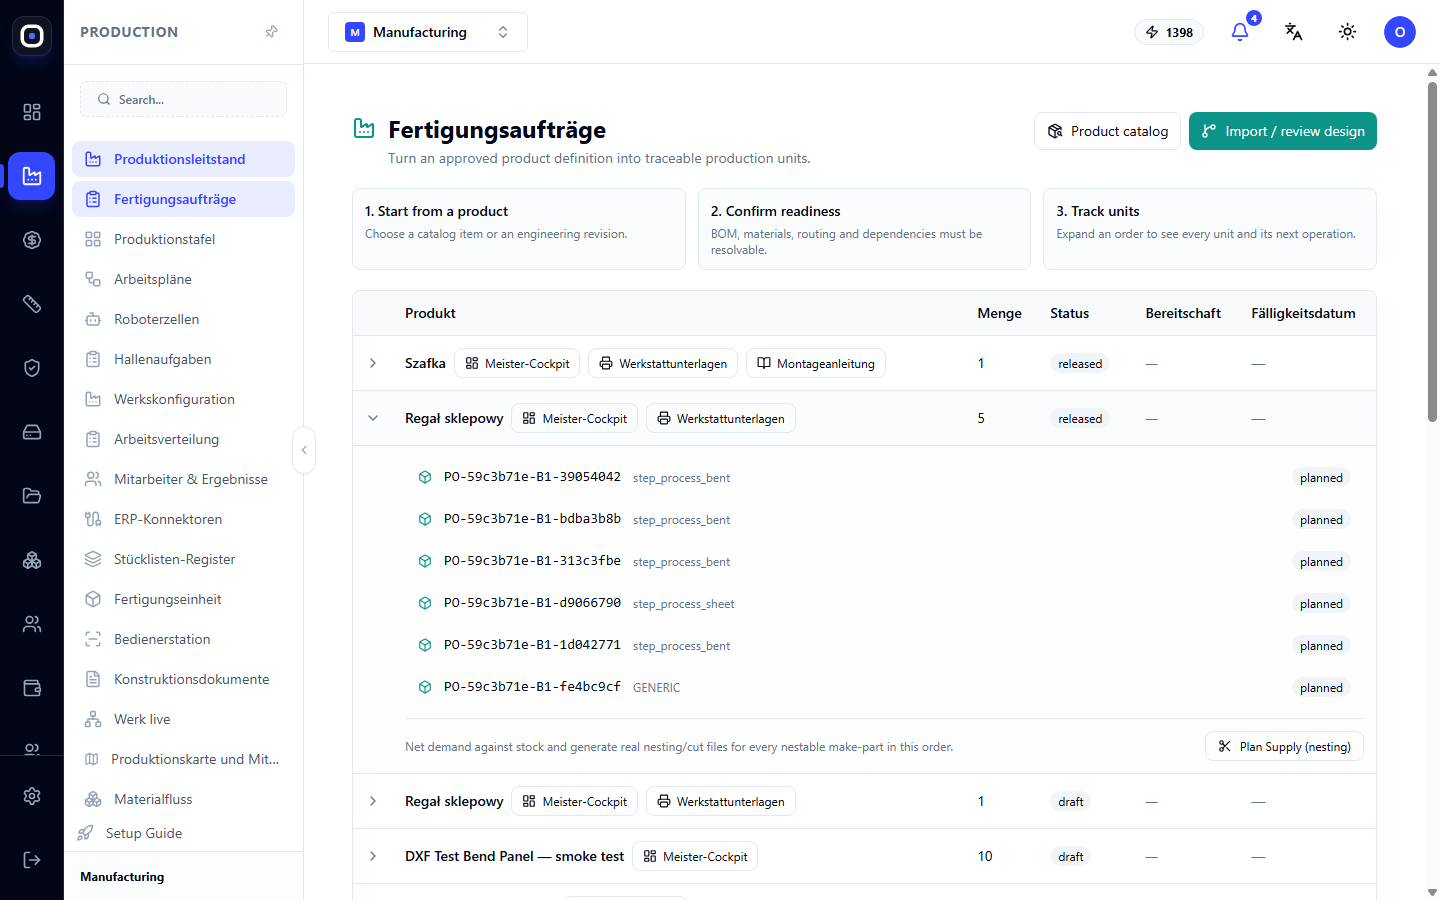Viewport: 1440px width, 900px height.
Task: Select unit PO-59c3b71e-B1-d9066790
Action: pyautogui.click(x=532, y=603)
